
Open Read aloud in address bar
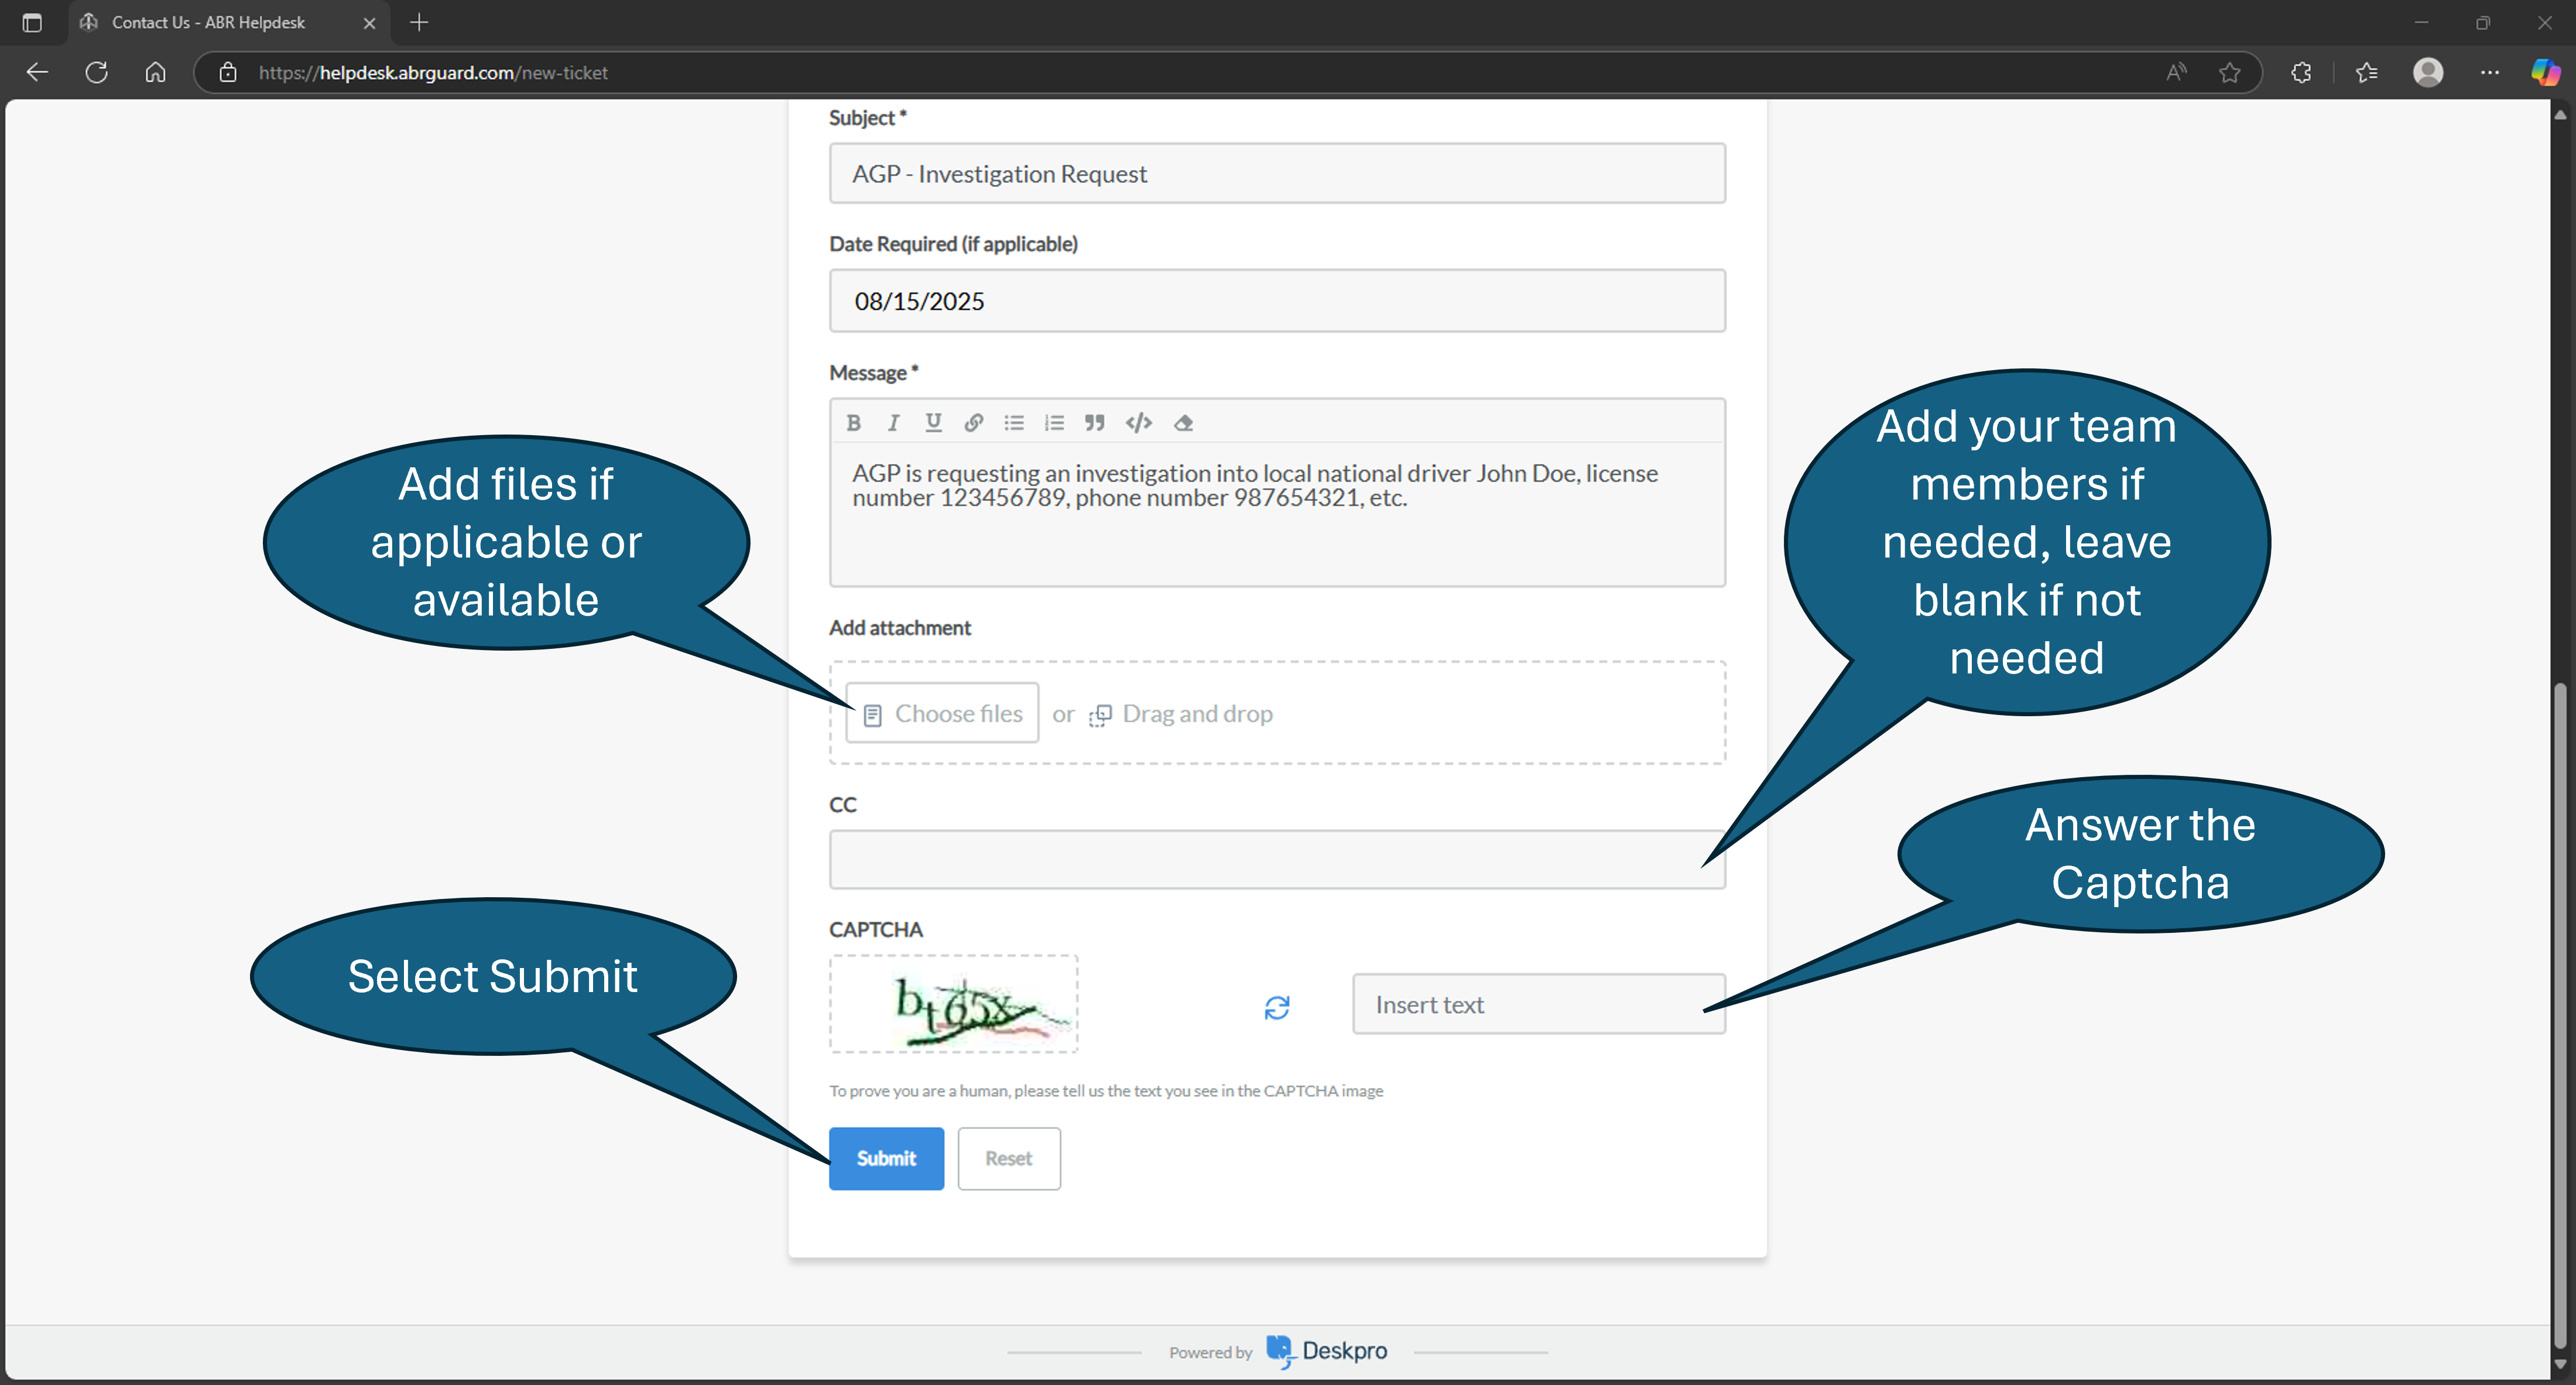[2176, 72]
